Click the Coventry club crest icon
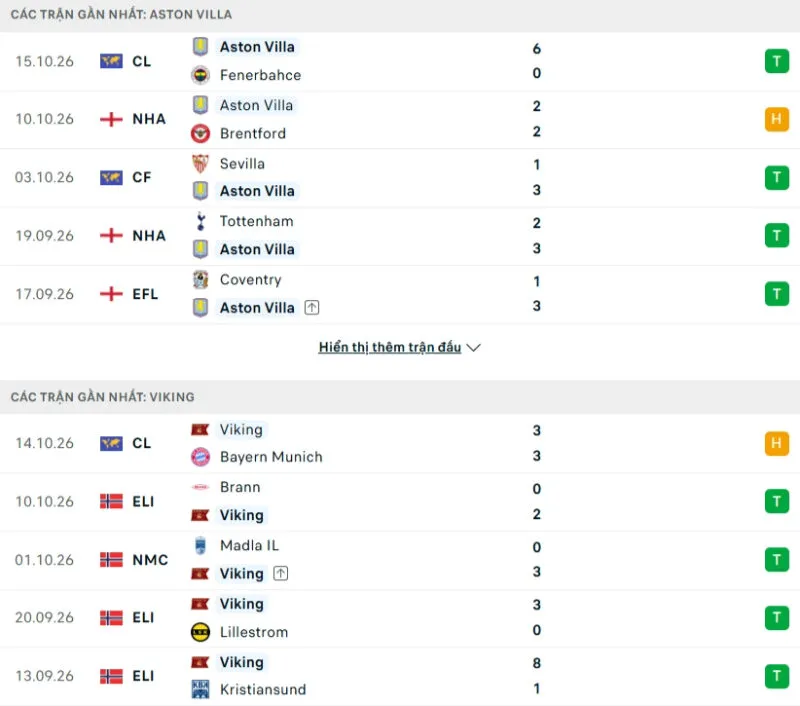Image resolution: width=800 pixels, height=706 pixels. pyautogui.click(x=200, y=280)
